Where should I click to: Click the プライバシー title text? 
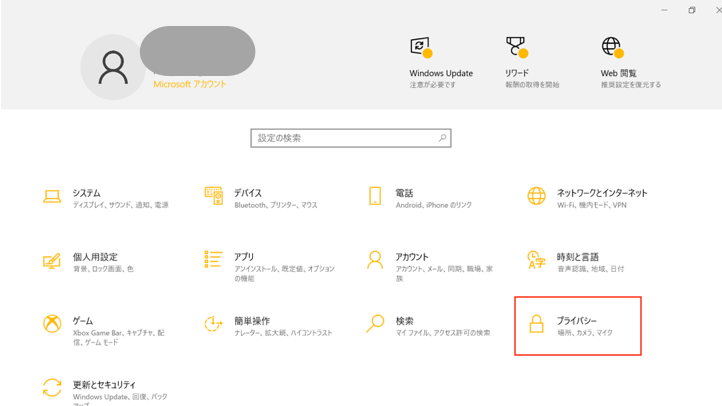tap(577, 321)
